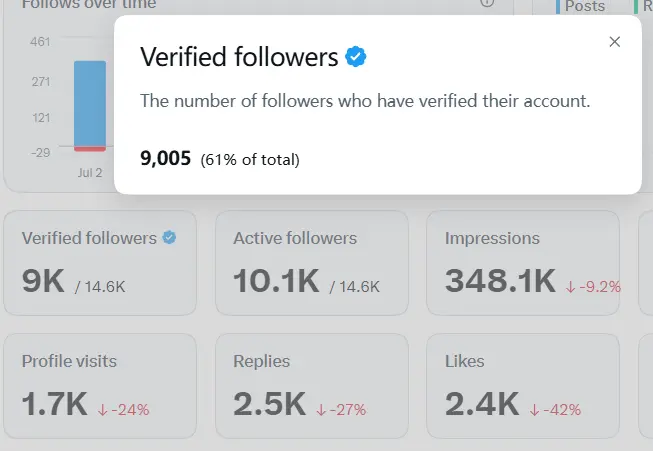The width and height of the screenshot is (653, 451).
Task: Click the blue verified badge in popup title
Action: [x=356, y=57]
